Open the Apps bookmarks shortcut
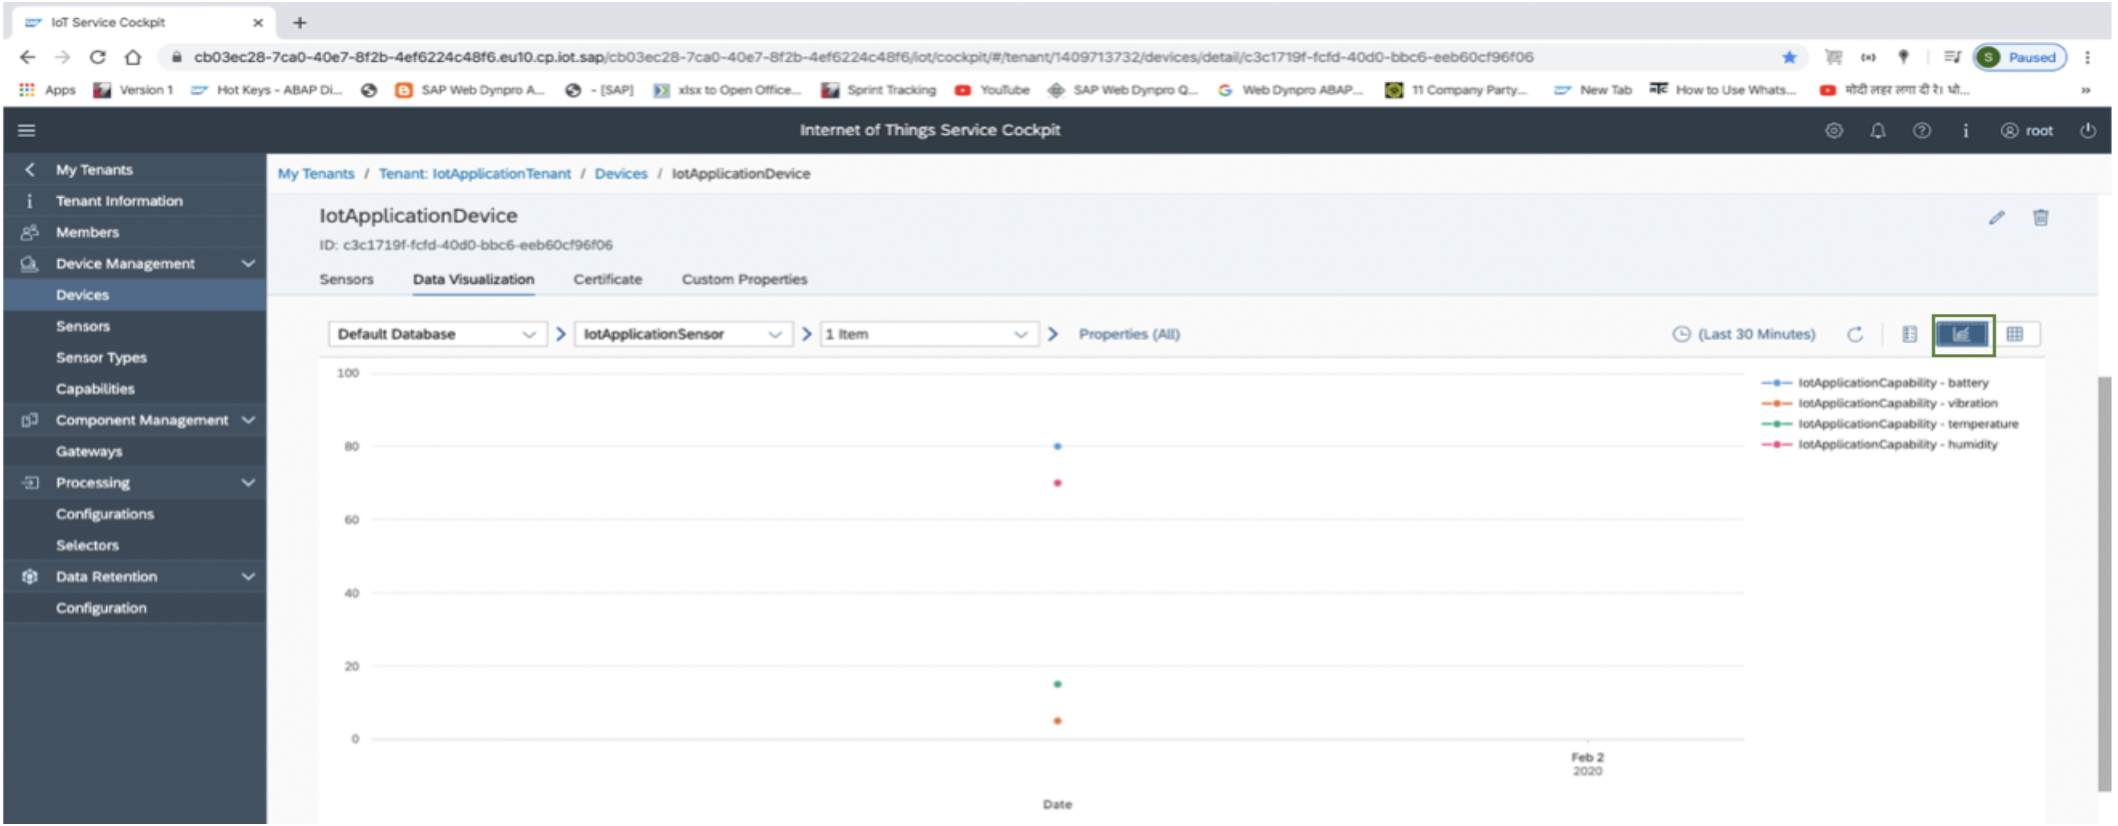The image size is (2118, 826). (x=47, y=90)
